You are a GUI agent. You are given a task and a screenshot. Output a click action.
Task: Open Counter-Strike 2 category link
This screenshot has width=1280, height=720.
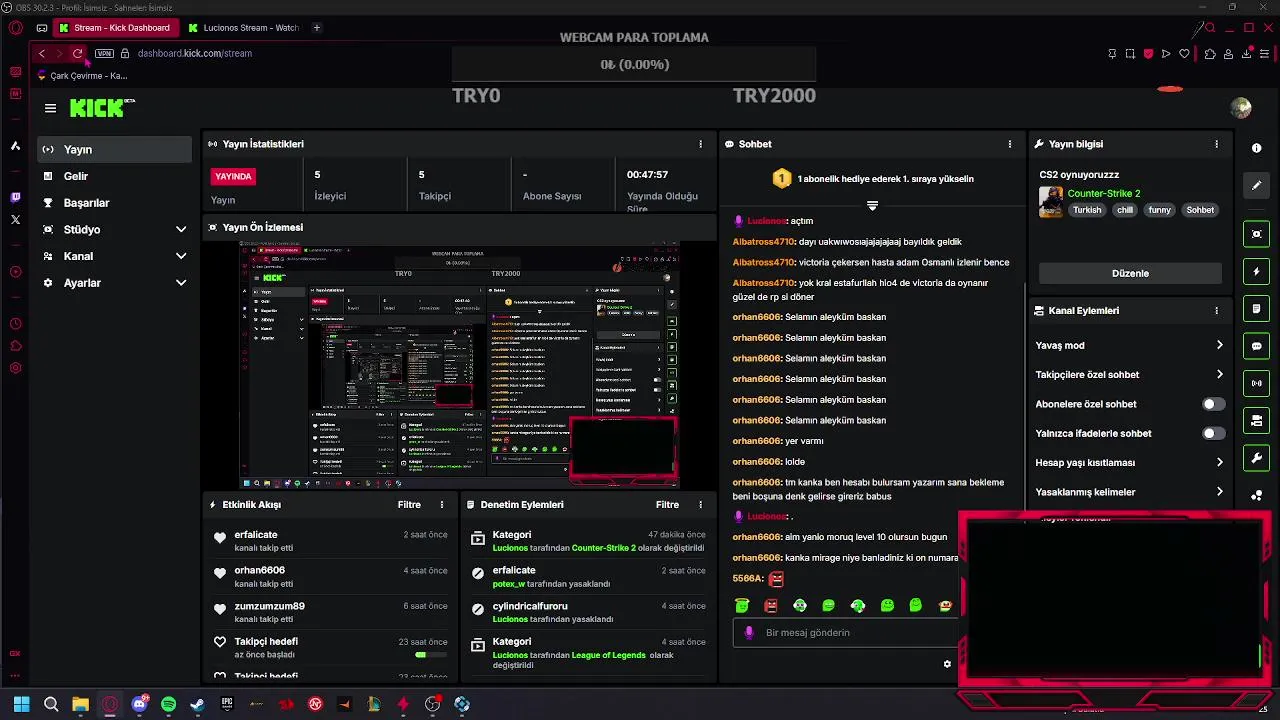(x=1103, y=194)
